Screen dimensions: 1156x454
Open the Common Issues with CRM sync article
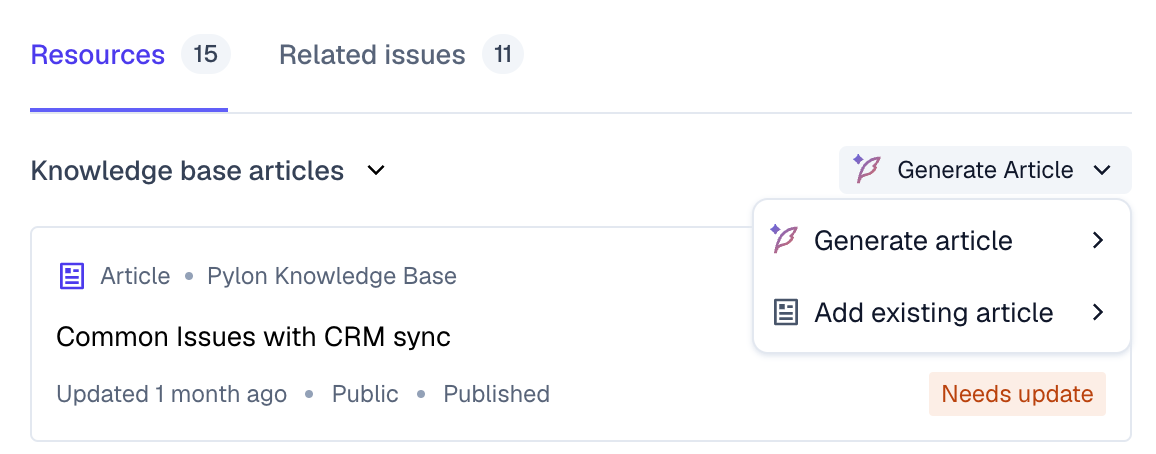pyautogui.click(x=253, y=337)
